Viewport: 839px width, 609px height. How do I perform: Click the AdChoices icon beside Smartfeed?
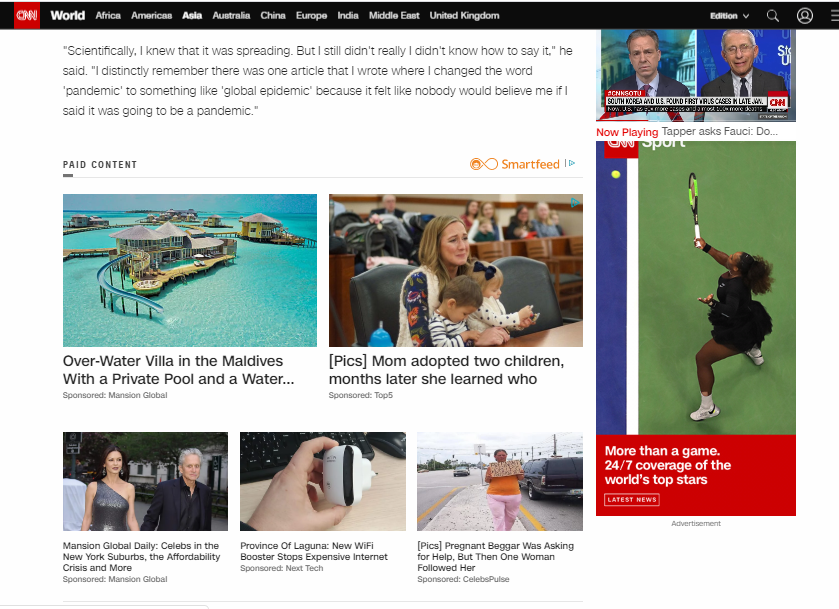[570, 163]
